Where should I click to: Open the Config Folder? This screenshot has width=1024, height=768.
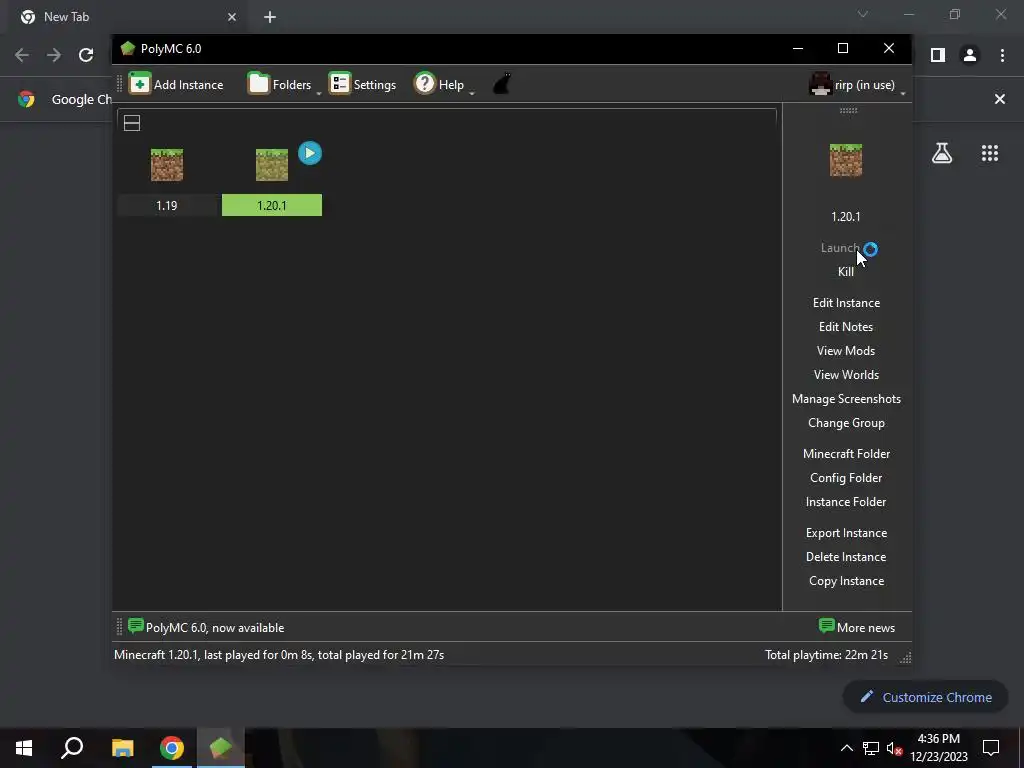tap(846, 478)
